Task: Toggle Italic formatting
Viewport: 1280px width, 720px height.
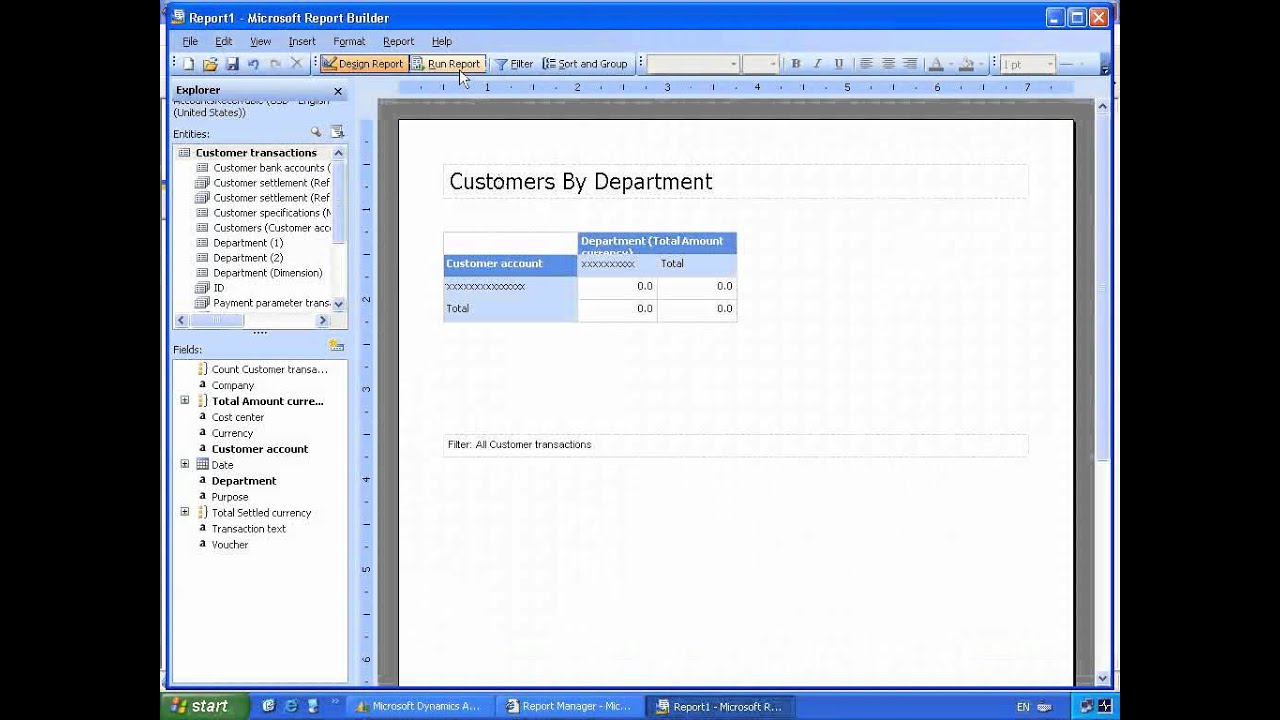Action: (817, 64)
